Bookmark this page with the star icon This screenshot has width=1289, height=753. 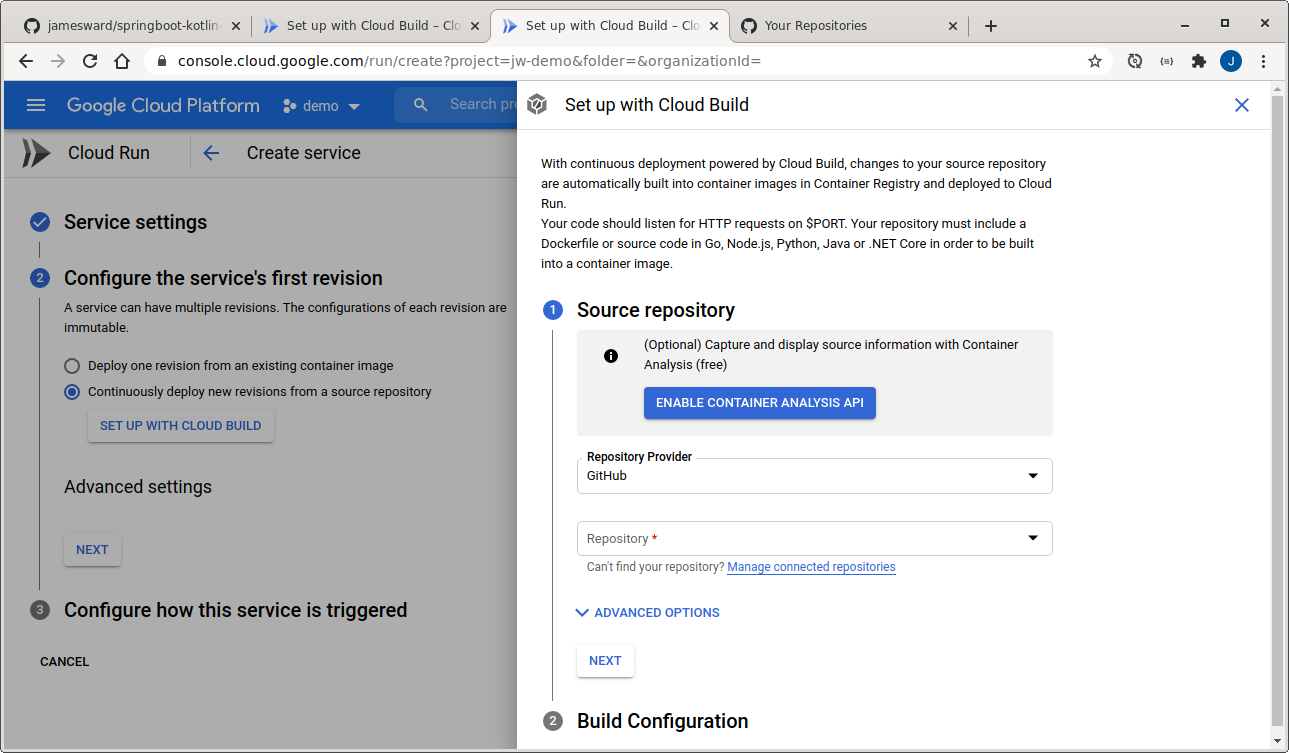point(1094,61)
